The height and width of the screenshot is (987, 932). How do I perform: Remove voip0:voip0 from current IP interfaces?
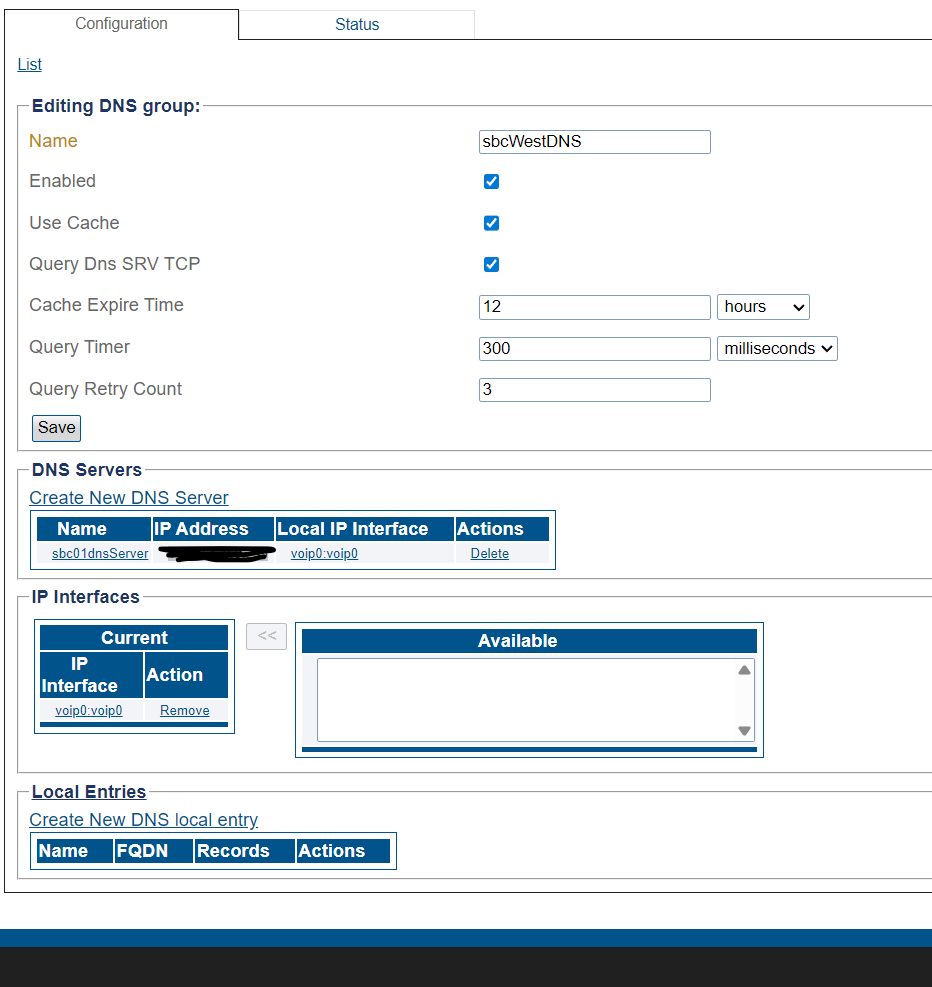(185, 710)
